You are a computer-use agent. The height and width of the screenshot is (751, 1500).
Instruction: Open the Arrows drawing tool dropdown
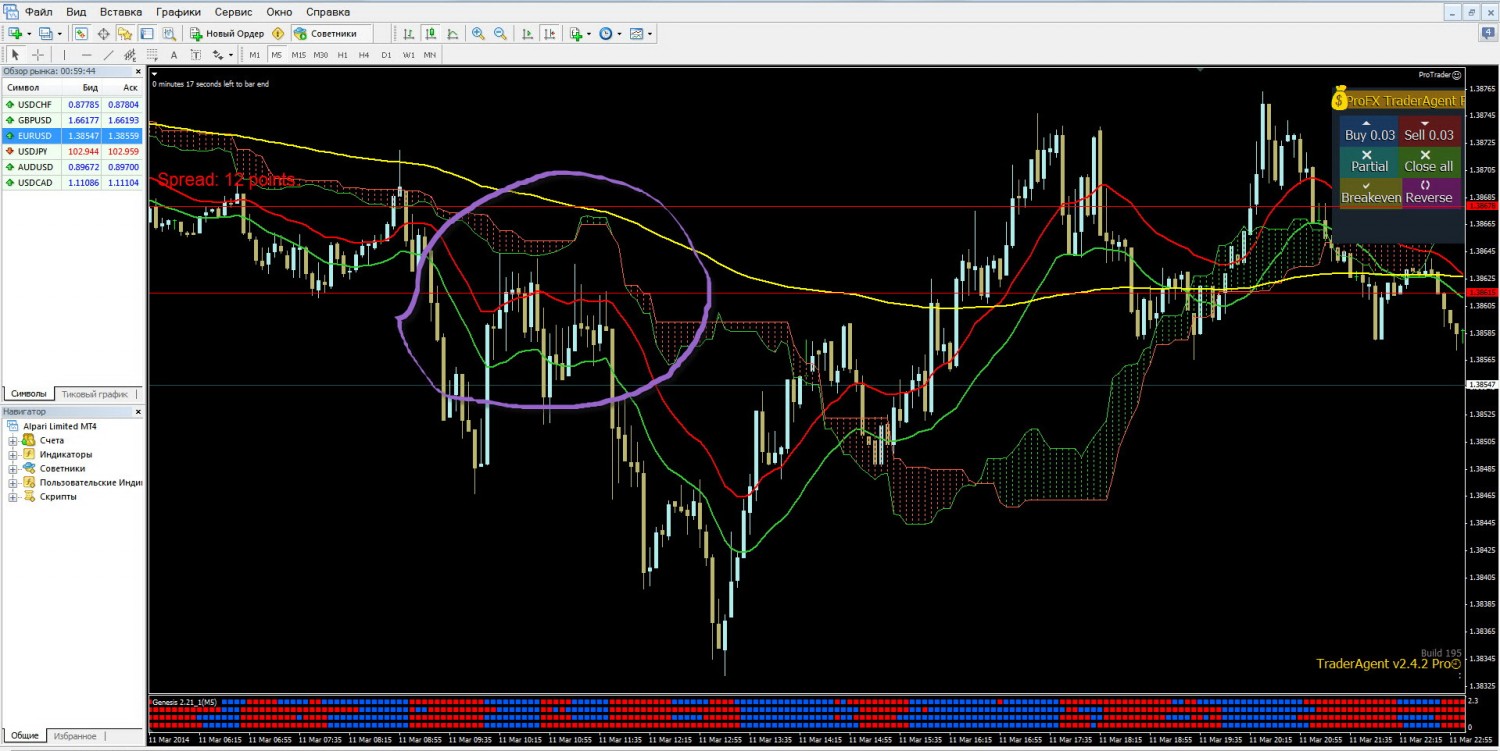(x=231, y=54)
